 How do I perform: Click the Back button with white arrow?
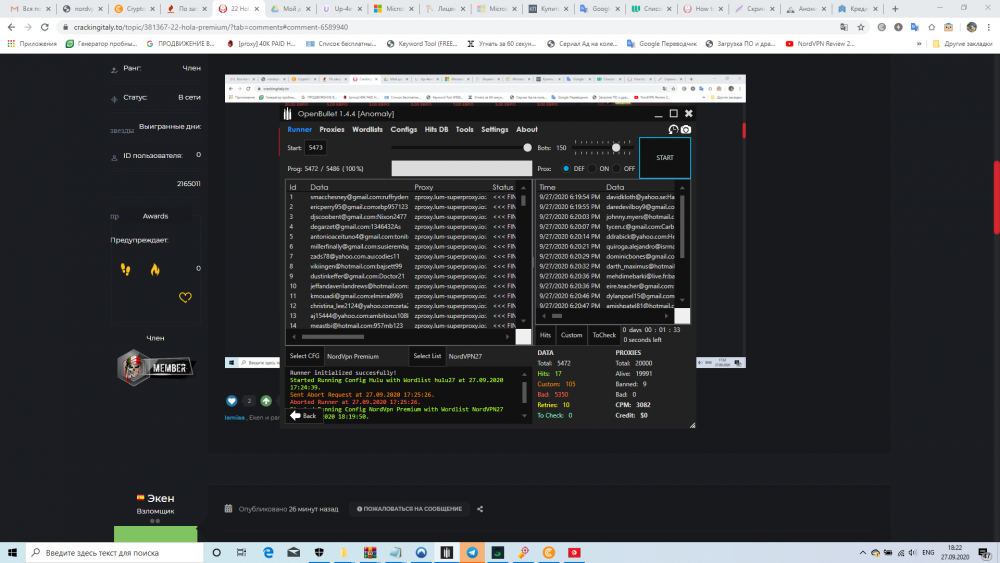click(303, 415)
